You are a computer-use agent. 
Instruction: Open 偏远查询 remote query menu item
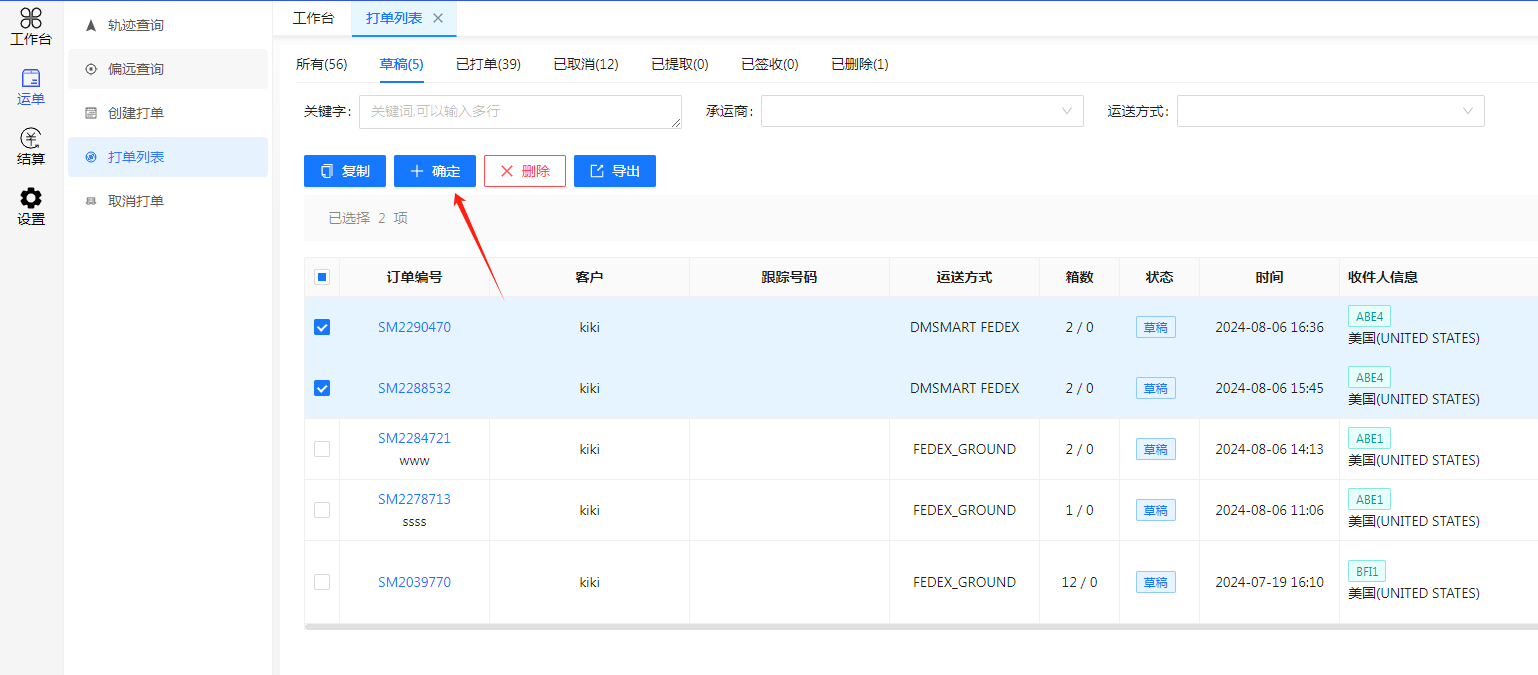[168, 69]
